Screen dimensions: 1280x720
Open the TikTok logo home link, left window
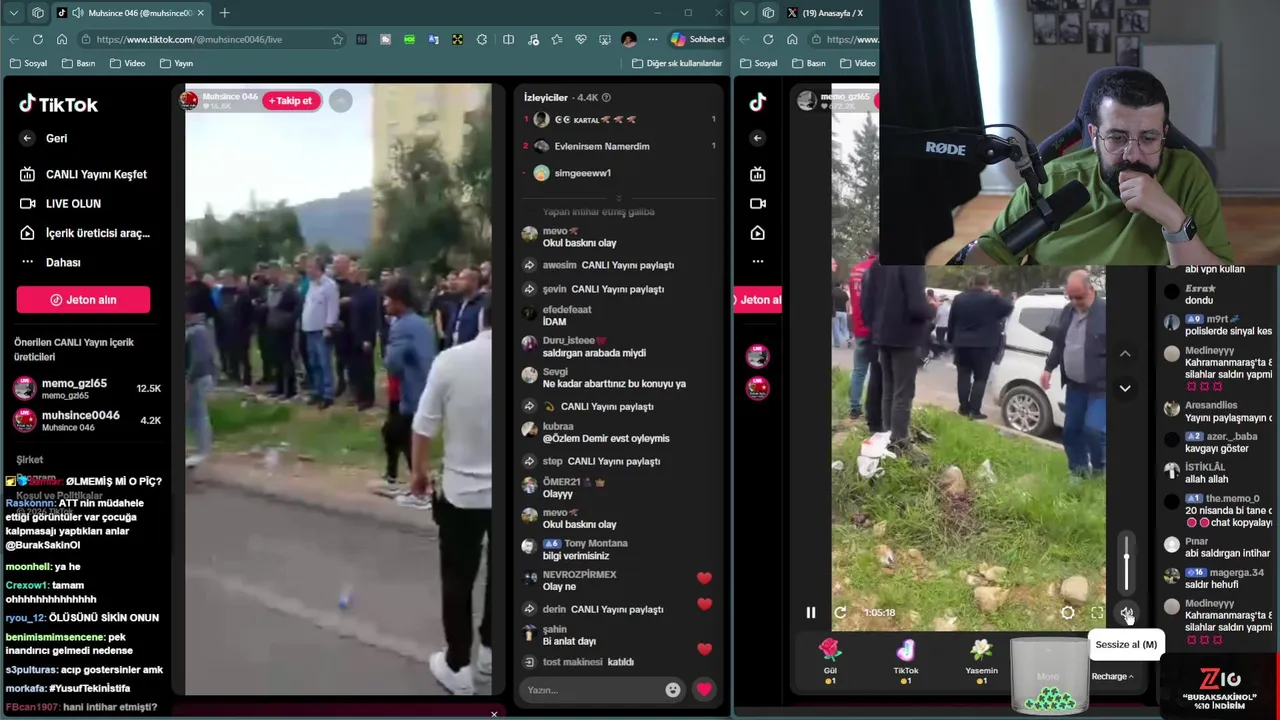tap(58, 104)
